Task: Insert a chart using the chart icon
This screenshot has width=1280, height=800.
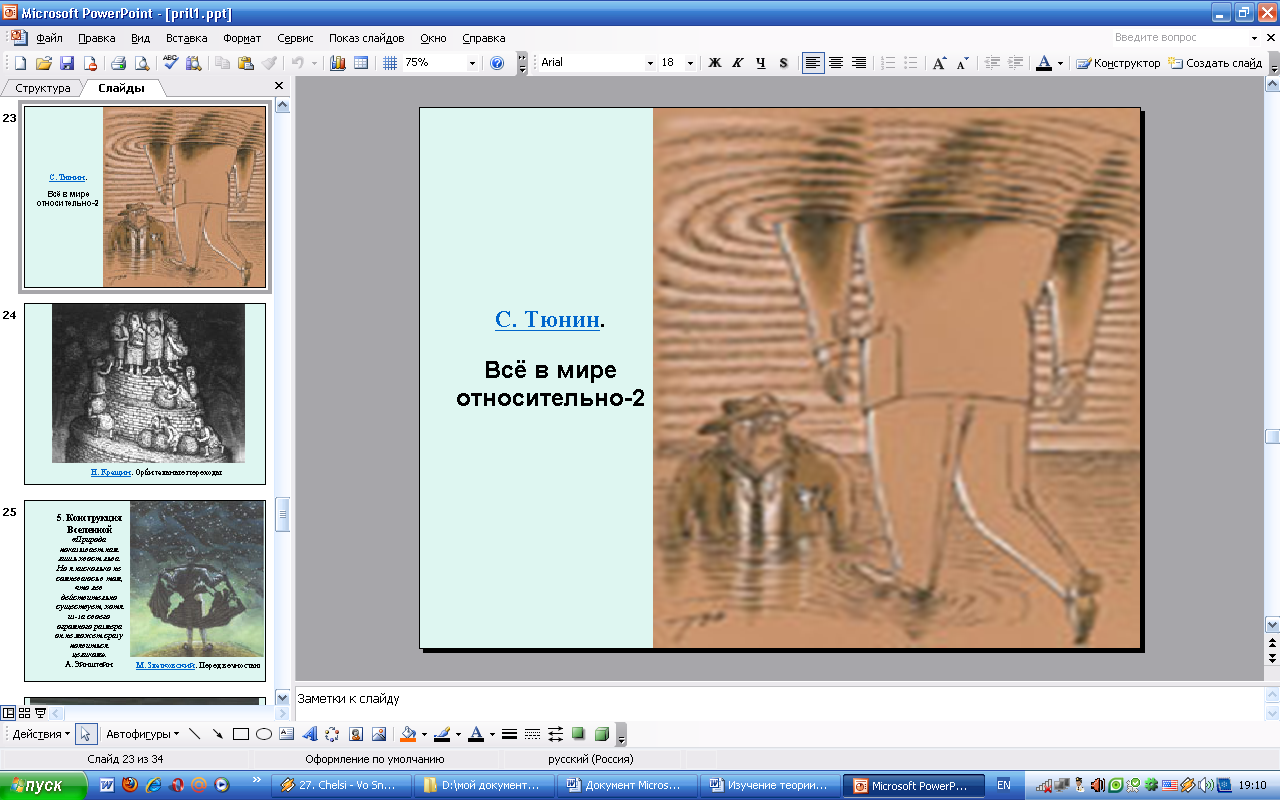Action: 337,63
